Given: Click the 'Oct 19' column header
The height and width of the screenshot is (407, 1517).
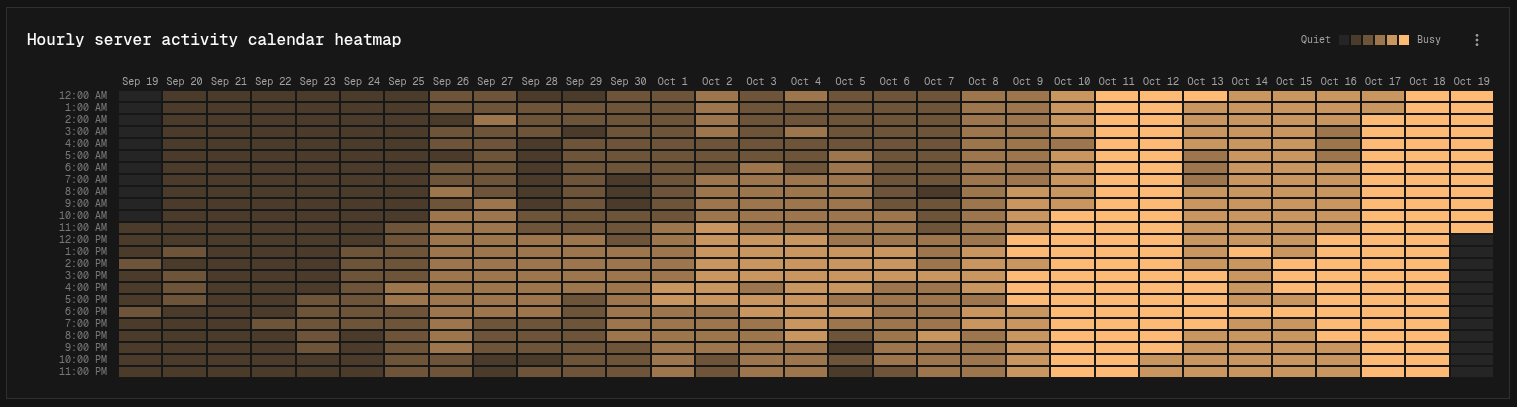Looking at the screenshot, I should point(1472,82).
